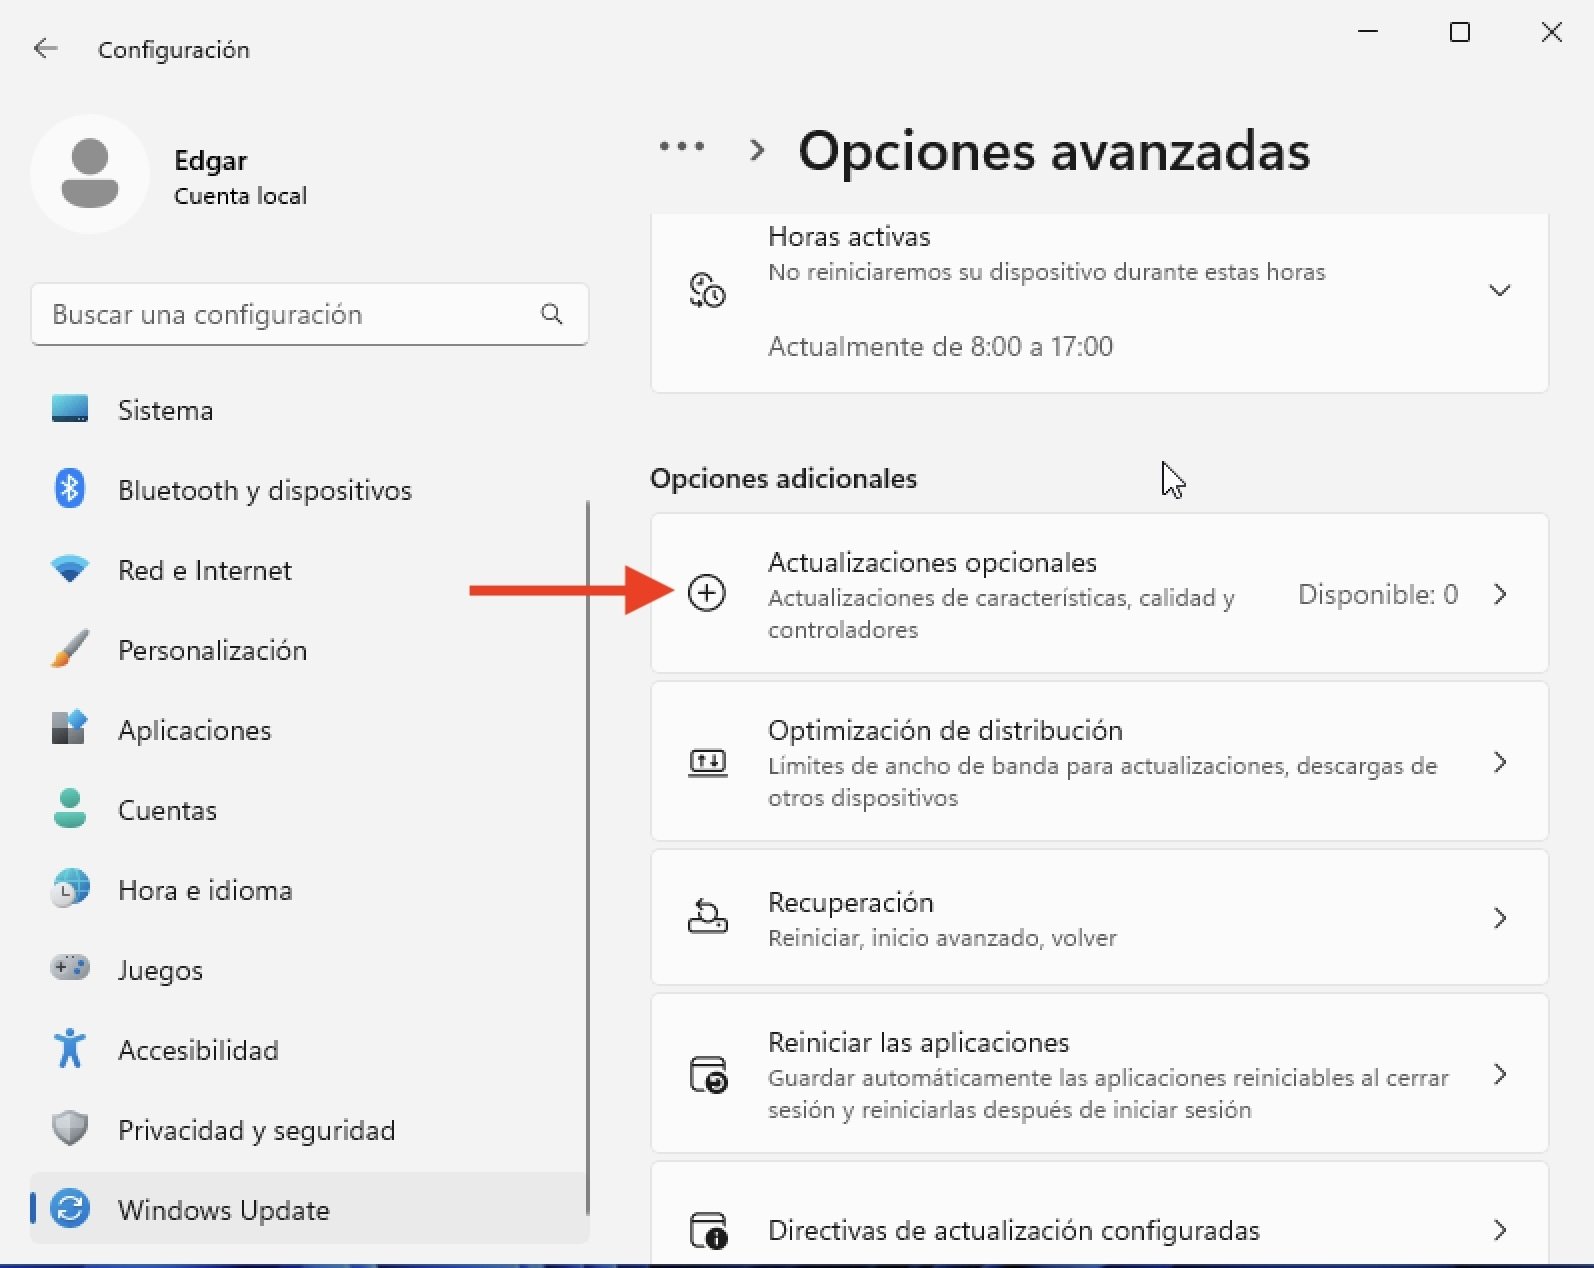Viewport: 1594px width, 1268px height.
Task: Click 'Actualmente de 8:00 a 17:00' text
Action: click(940, 346)
